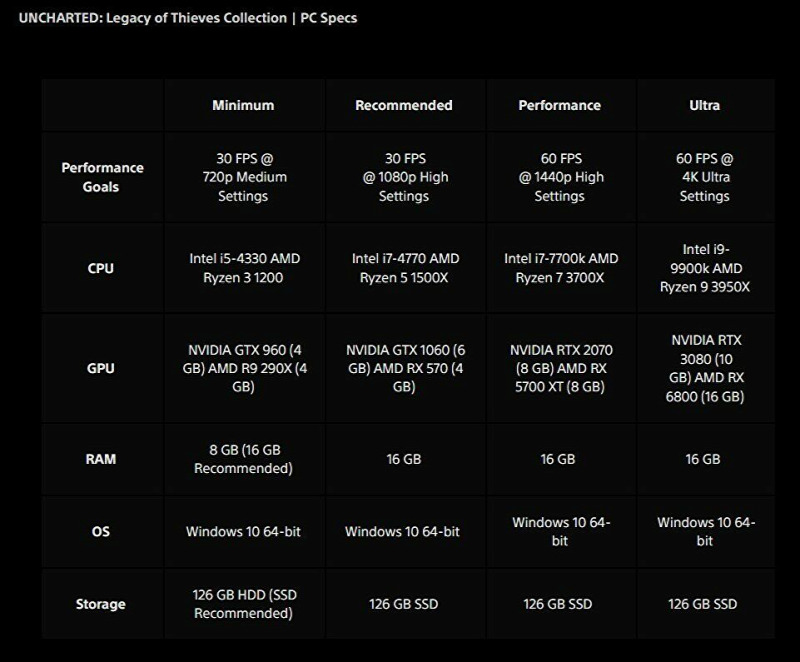Click the 8 GB RAM minimum cell

pos(243,459)
